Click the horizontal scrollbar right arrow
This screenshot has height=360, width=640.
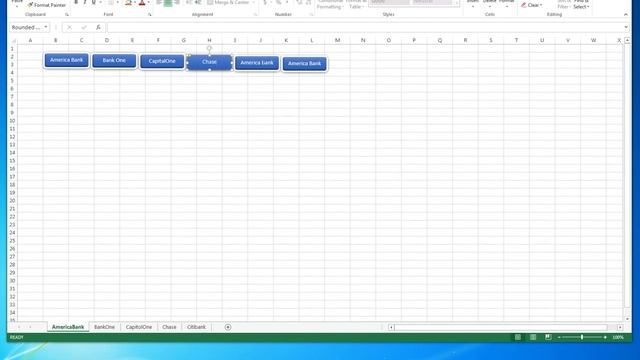coord(620,327)
